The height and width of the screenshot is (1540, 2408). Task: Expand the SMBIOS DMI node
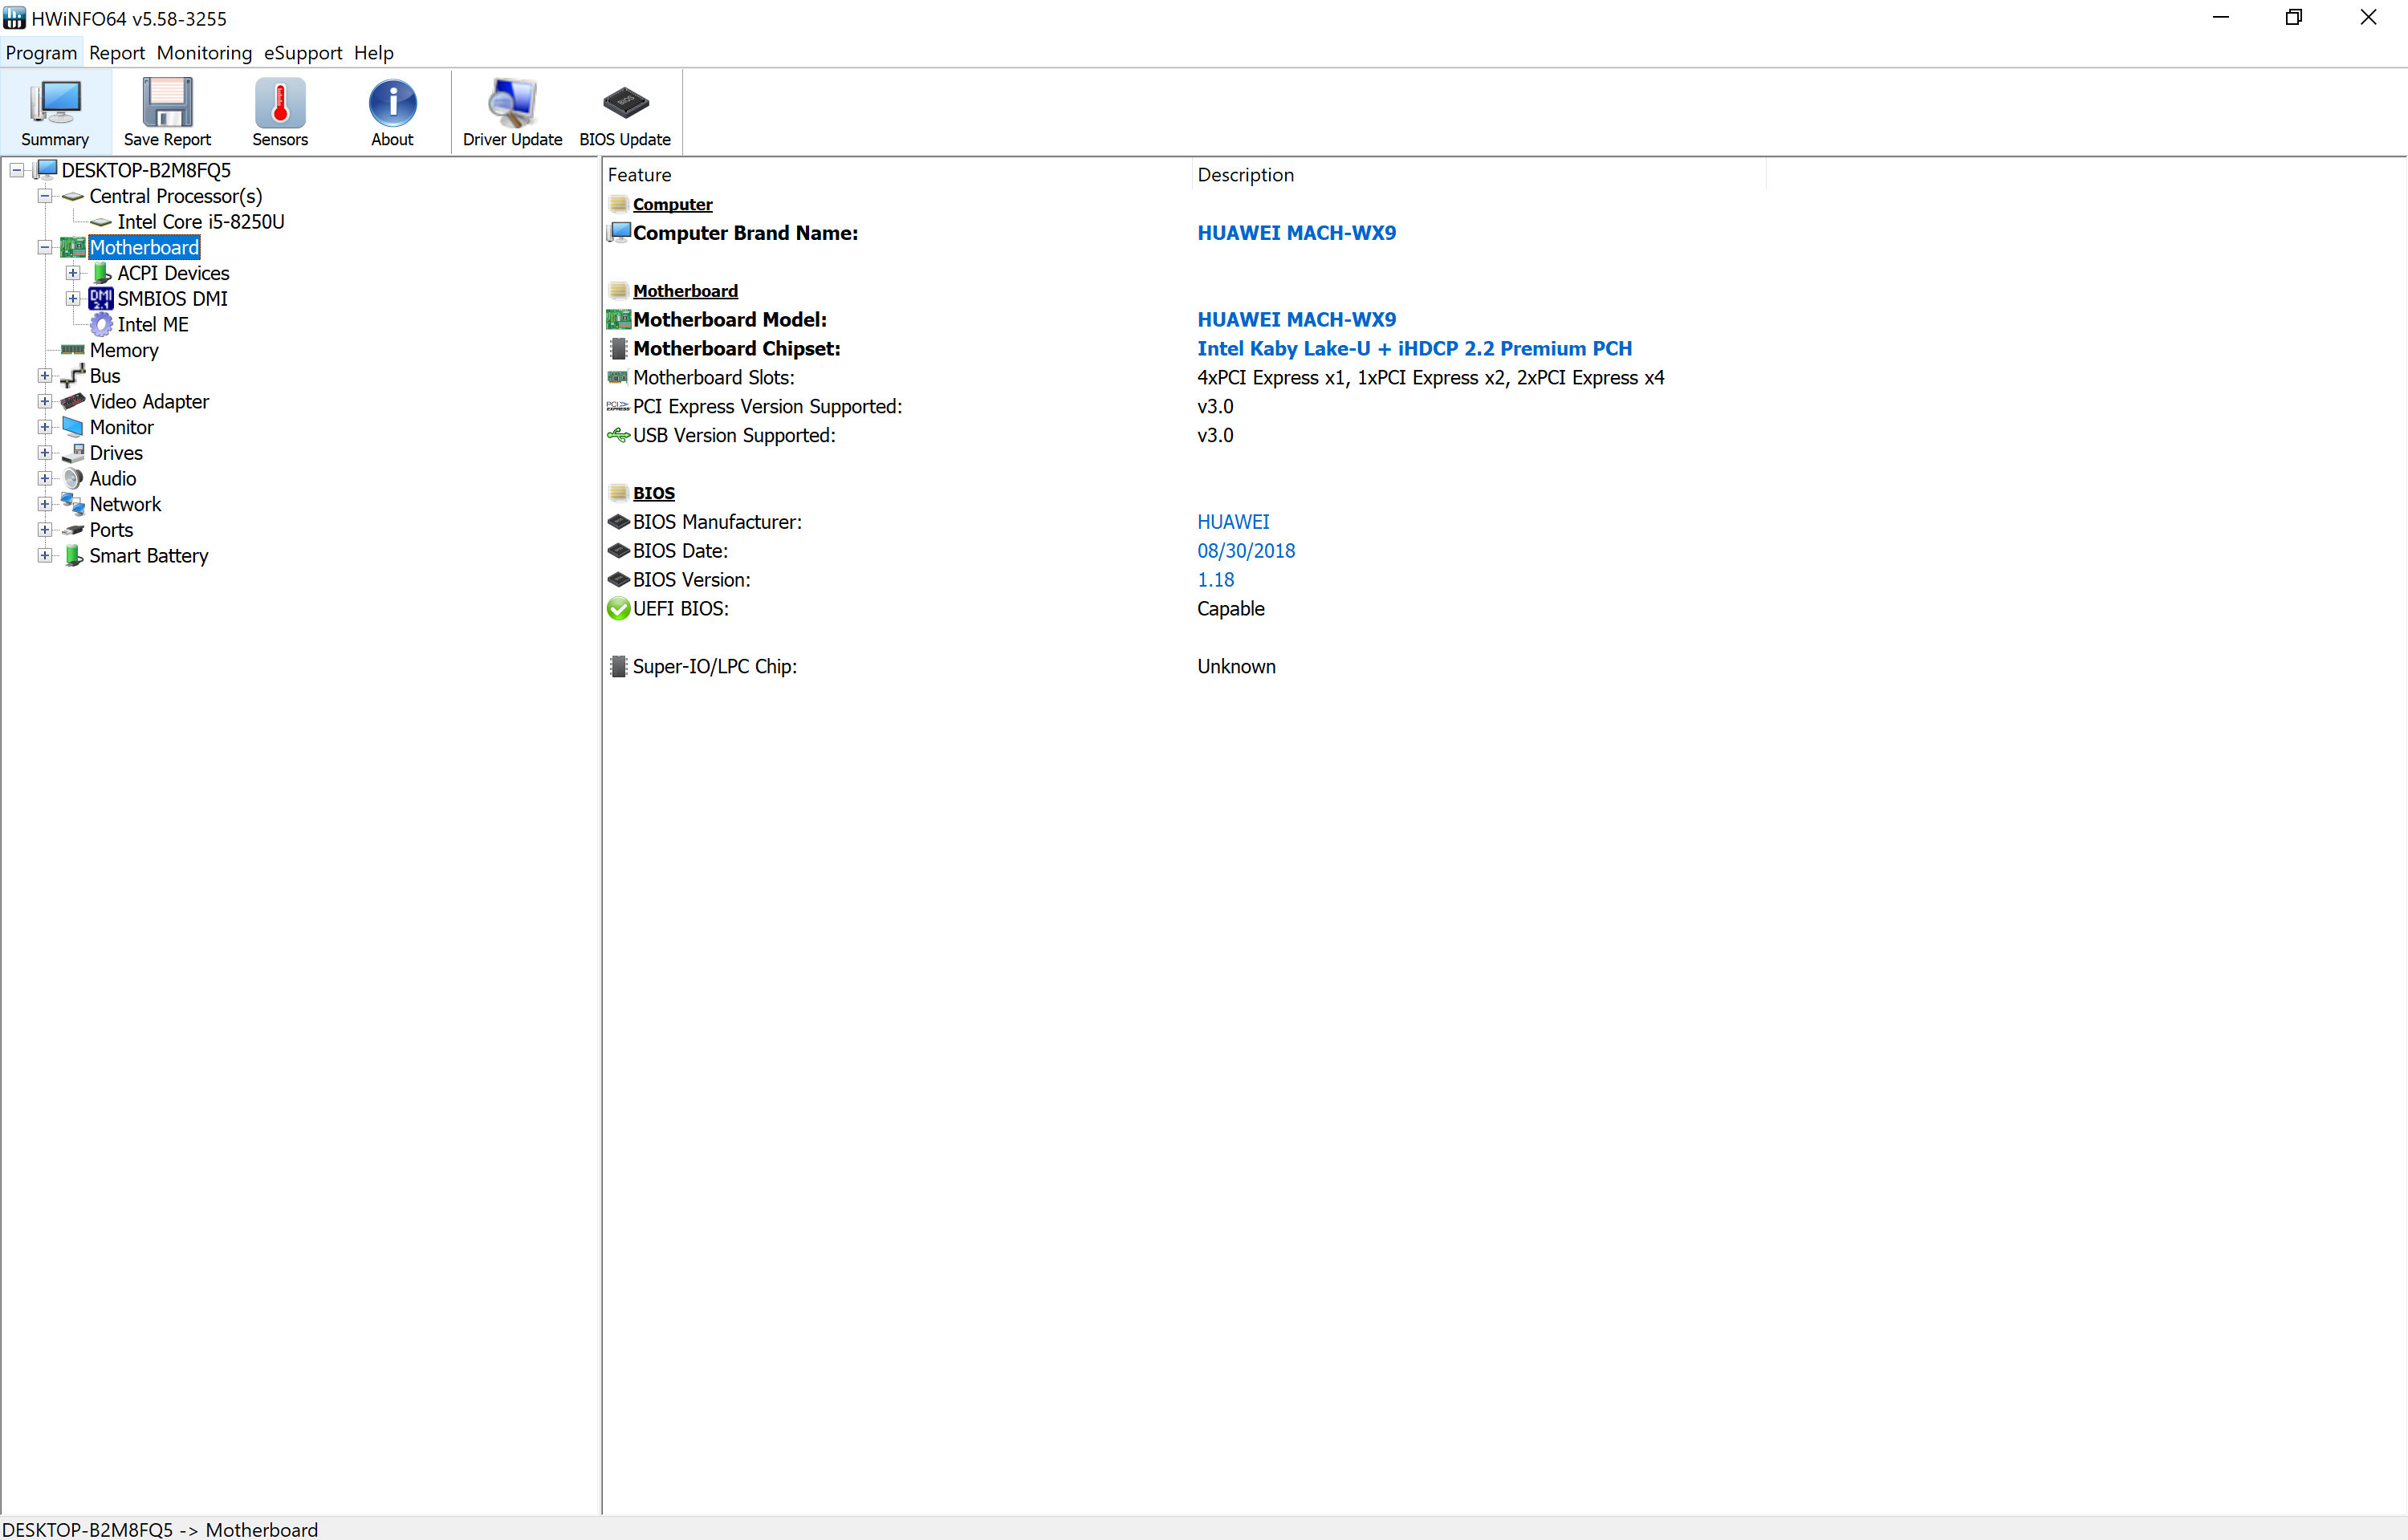[73, 299]
